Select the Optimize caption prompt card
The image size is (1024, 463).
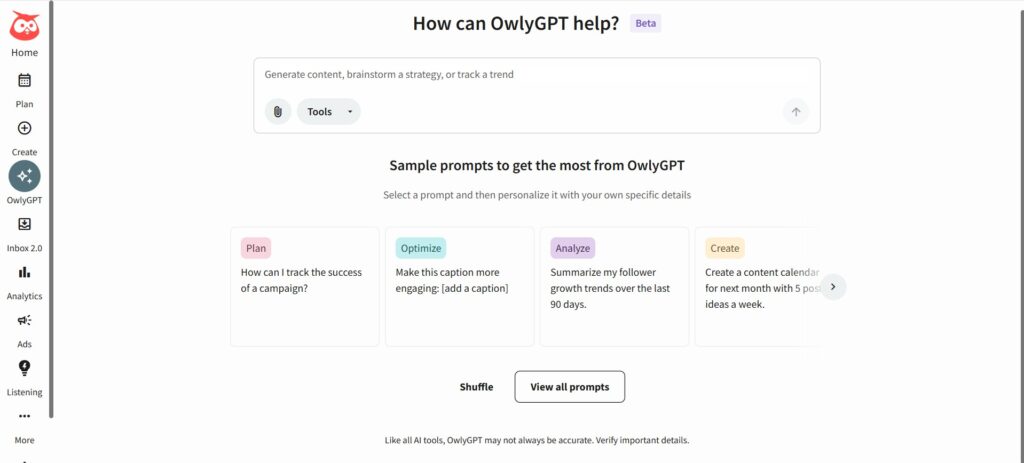(x=459, y=287)
